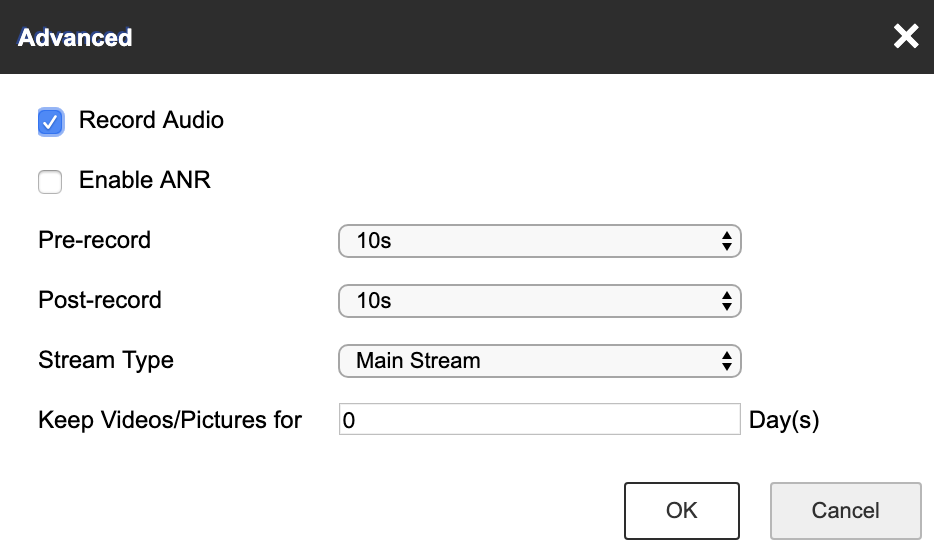934x554 pixels.
Task: Focus the Keep Videos/Pictures days input field
Action: (x=539, y=421)
